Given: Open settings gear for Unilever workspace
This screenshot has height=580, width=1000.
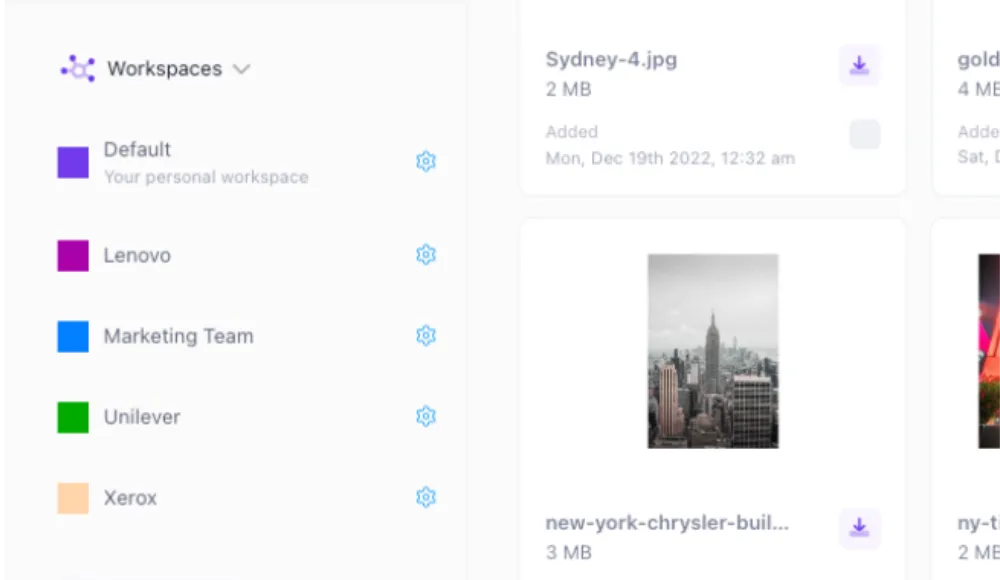Looking at the screenshot, I should 425,417.
